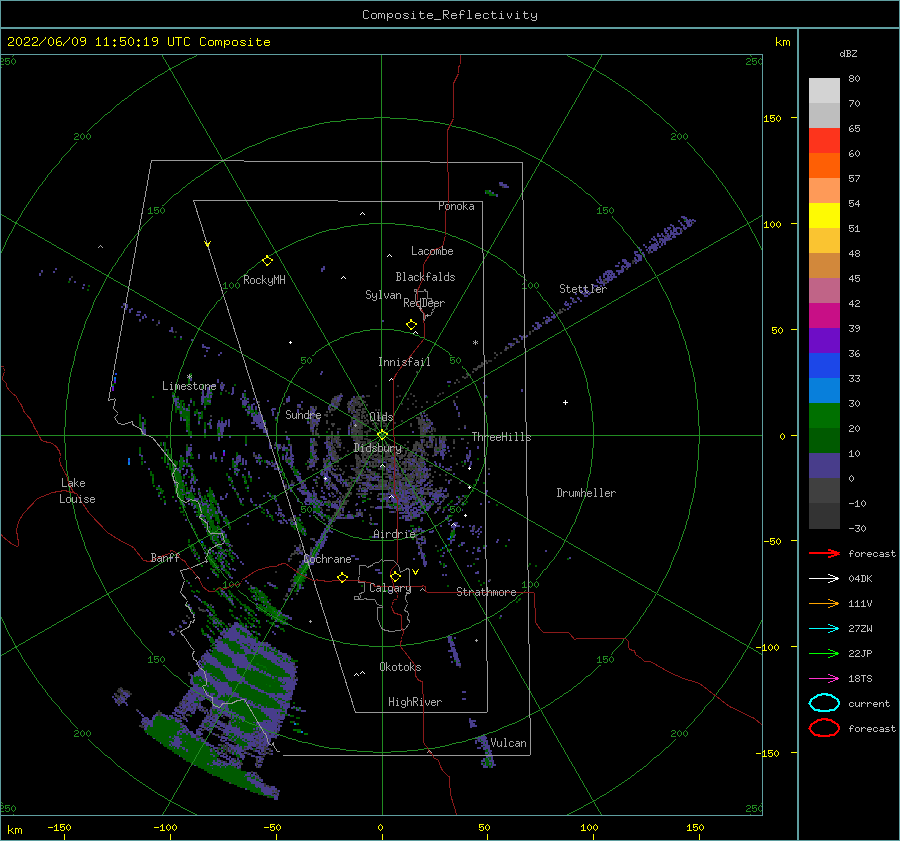Click the Cochrane city label
Image resolution: width=900 pixels, height=841 pixels.
(x=327, y=559)
